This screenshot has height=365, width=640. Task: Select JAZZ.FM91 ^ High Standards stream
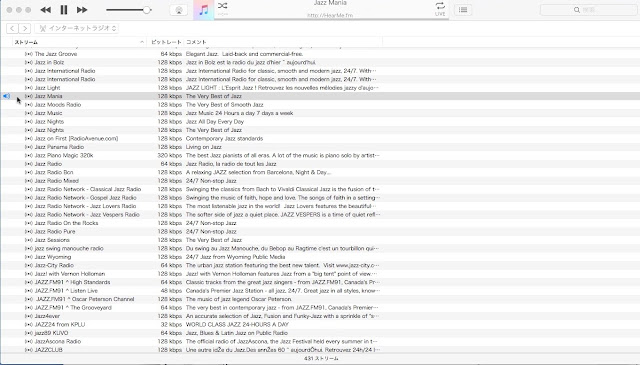tap(72, 282)
